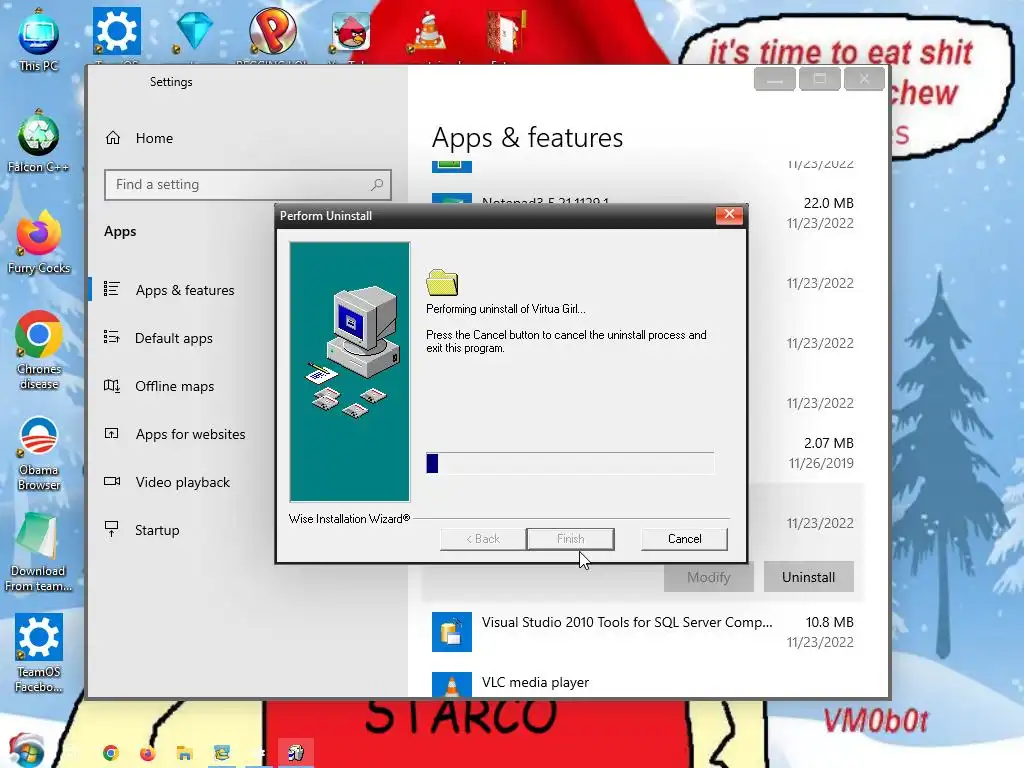Click the Cancel button in uninstall dialog
Viewport: 1024px width, 768px height.
[x=684, y=539]
